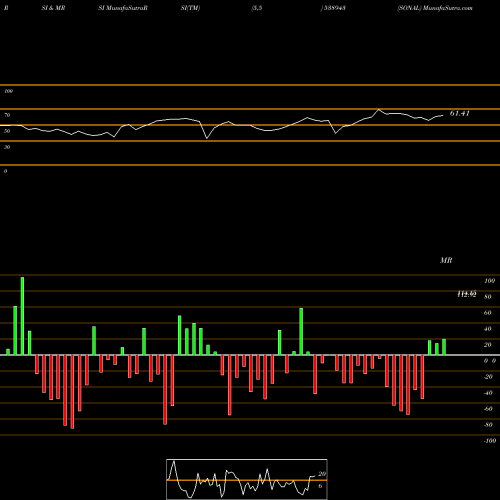Click the MunafaSutra.com header text
The height and width of the screenshot is (500, 500).
(448, 8)
